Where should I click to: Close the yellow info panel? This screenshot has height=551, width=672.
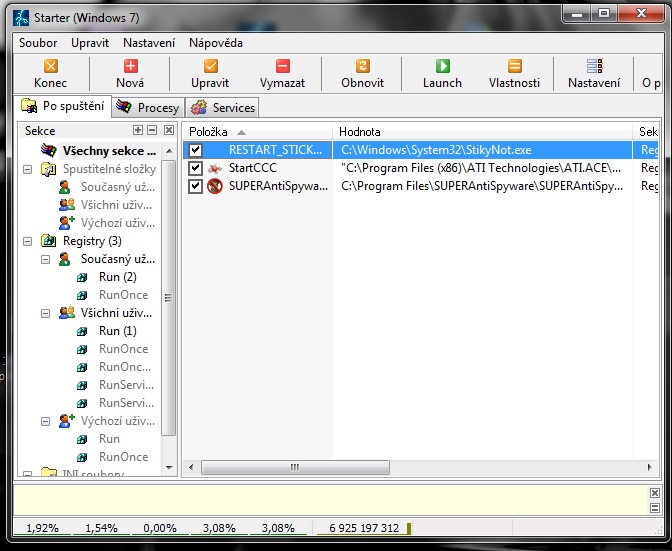(654, 493)
